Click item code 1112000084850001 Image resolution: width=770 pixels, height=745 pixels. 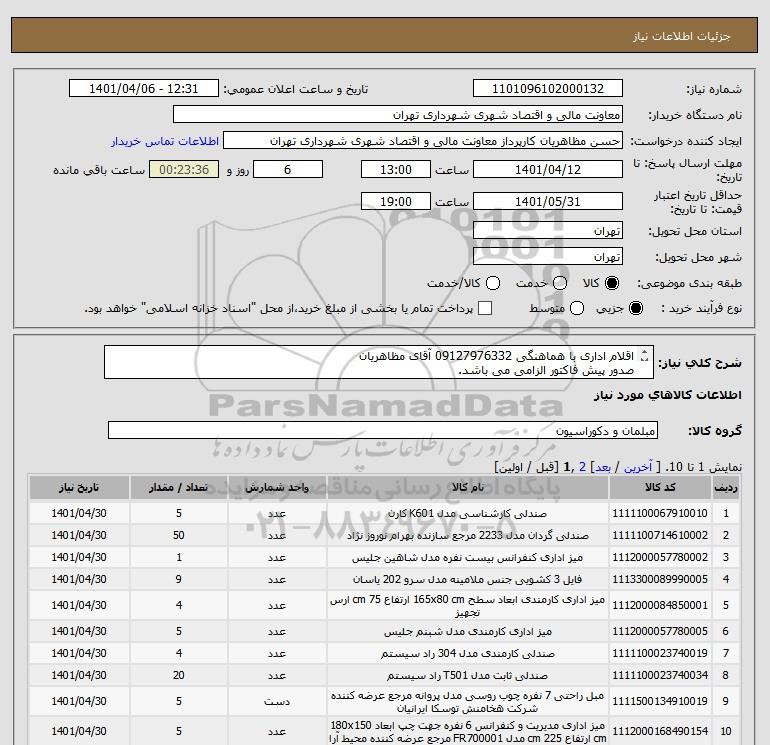660,606
